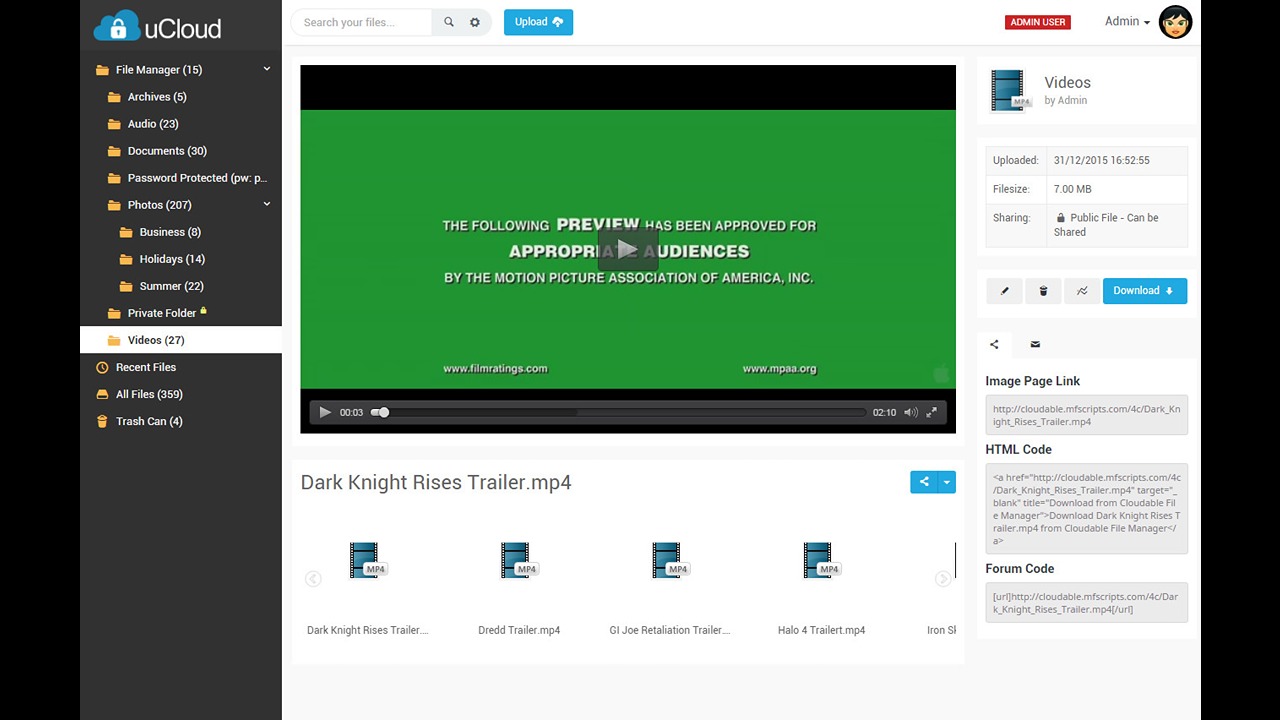Edit file using the pencil icon
This screenshot has width=1280, height=720.
coord(1005,291)
